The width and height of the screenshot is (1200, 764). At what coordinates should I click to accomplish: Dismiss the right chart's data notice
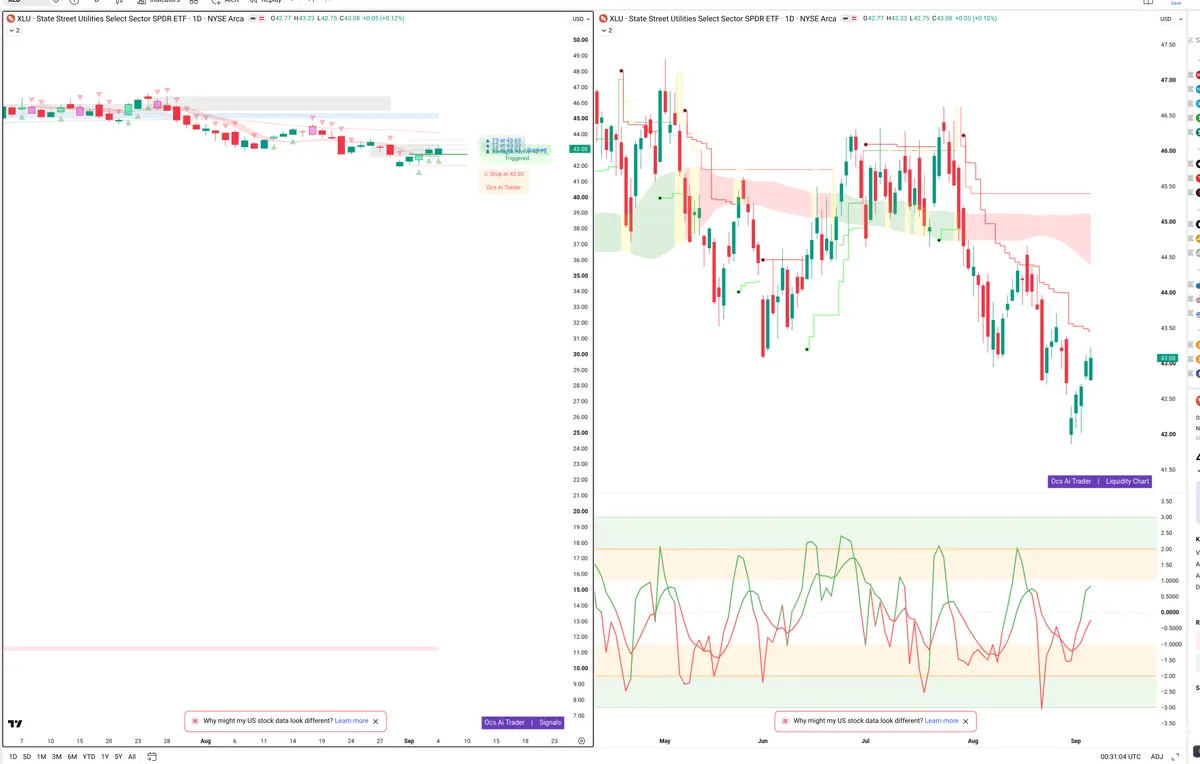pyautogui.click(x=966, y=721)
